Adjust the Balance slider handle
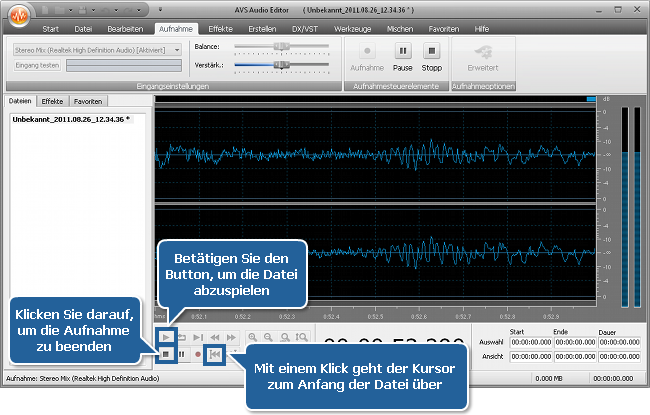650x415 pixels. [x=281, y=46]
